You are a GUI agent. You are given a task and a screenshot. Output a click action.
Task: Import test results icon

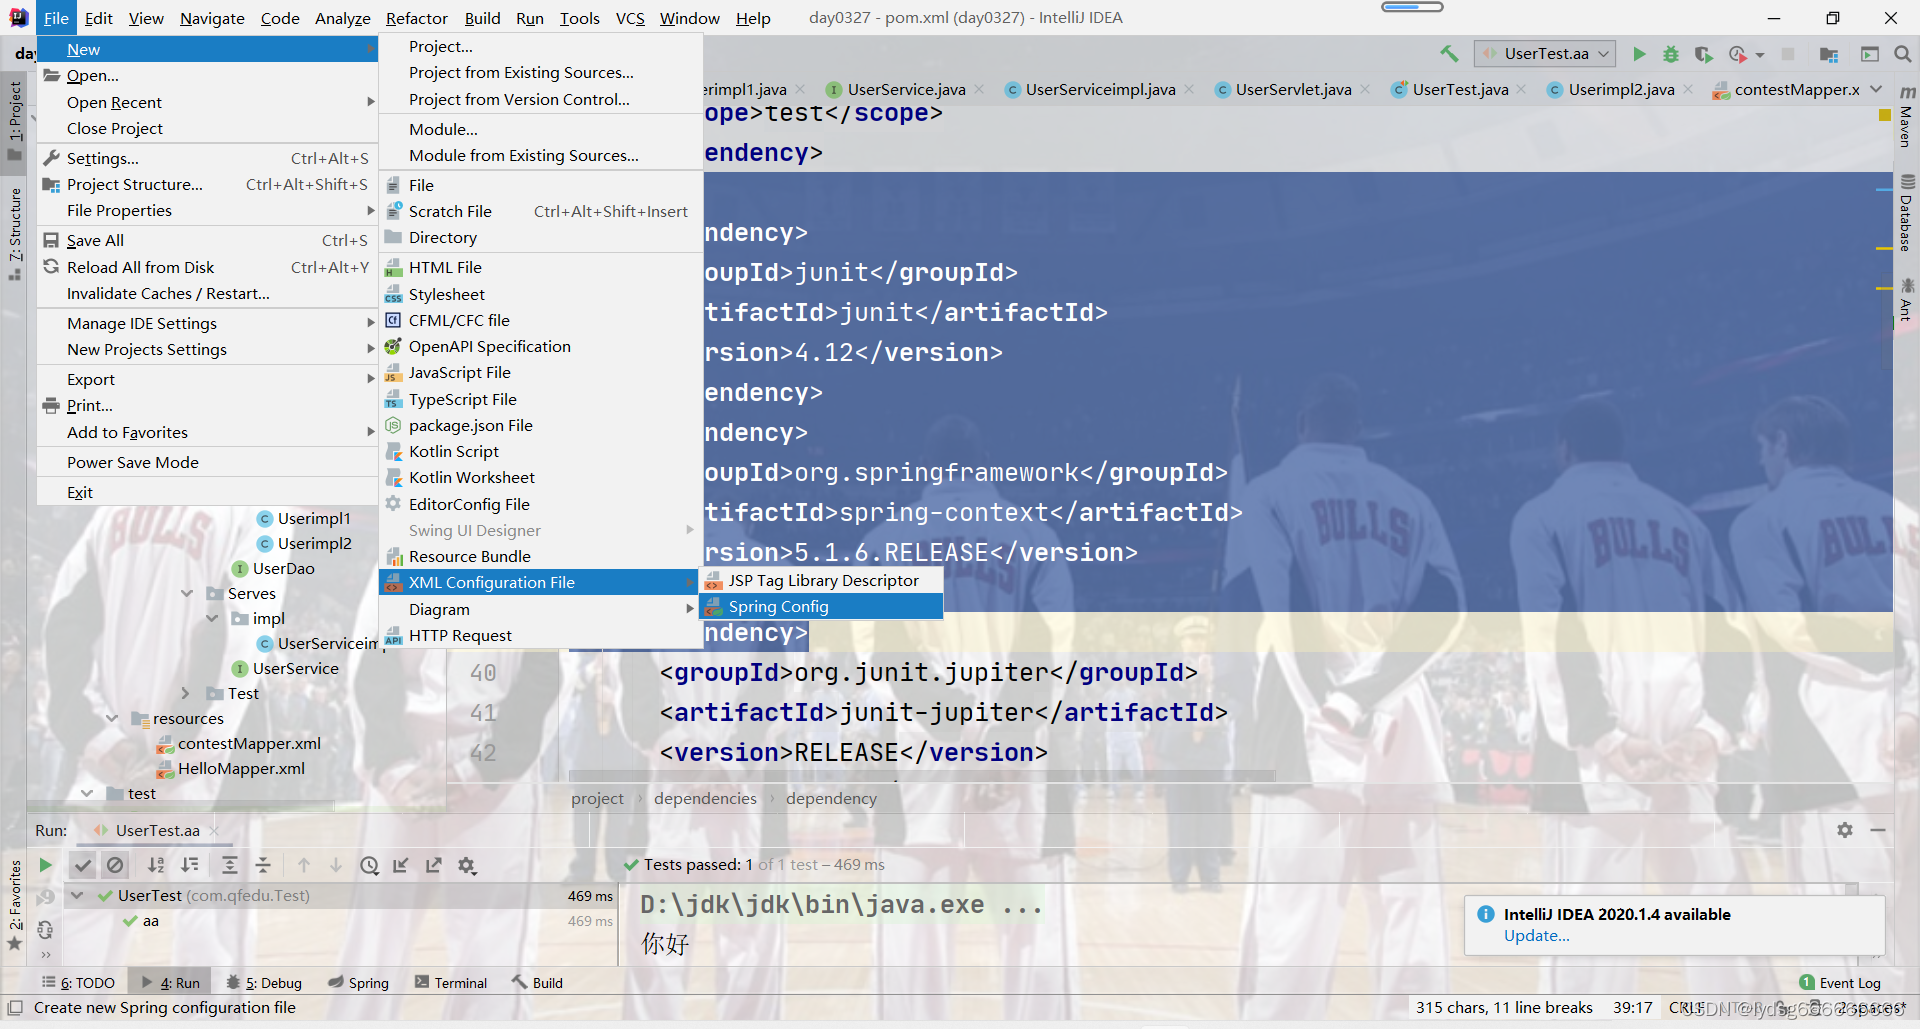point(401,865)
